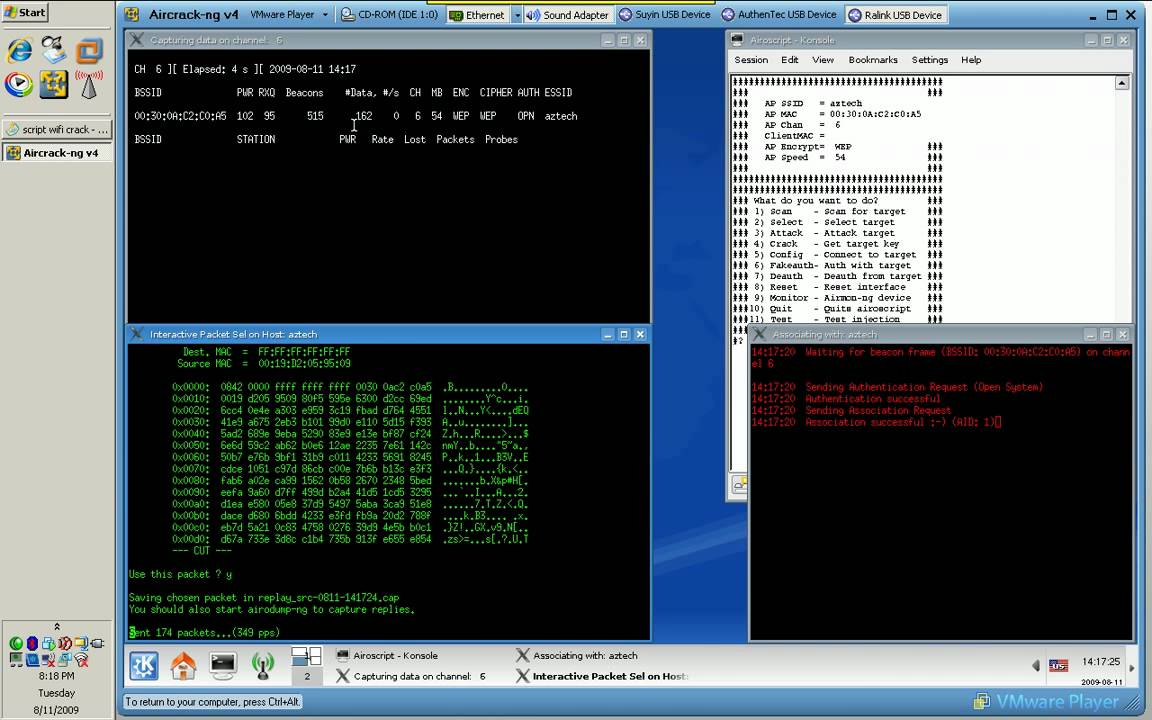
Task: Switch to 'script wifi crack' taskbar button
Action: tap(57, 129)
